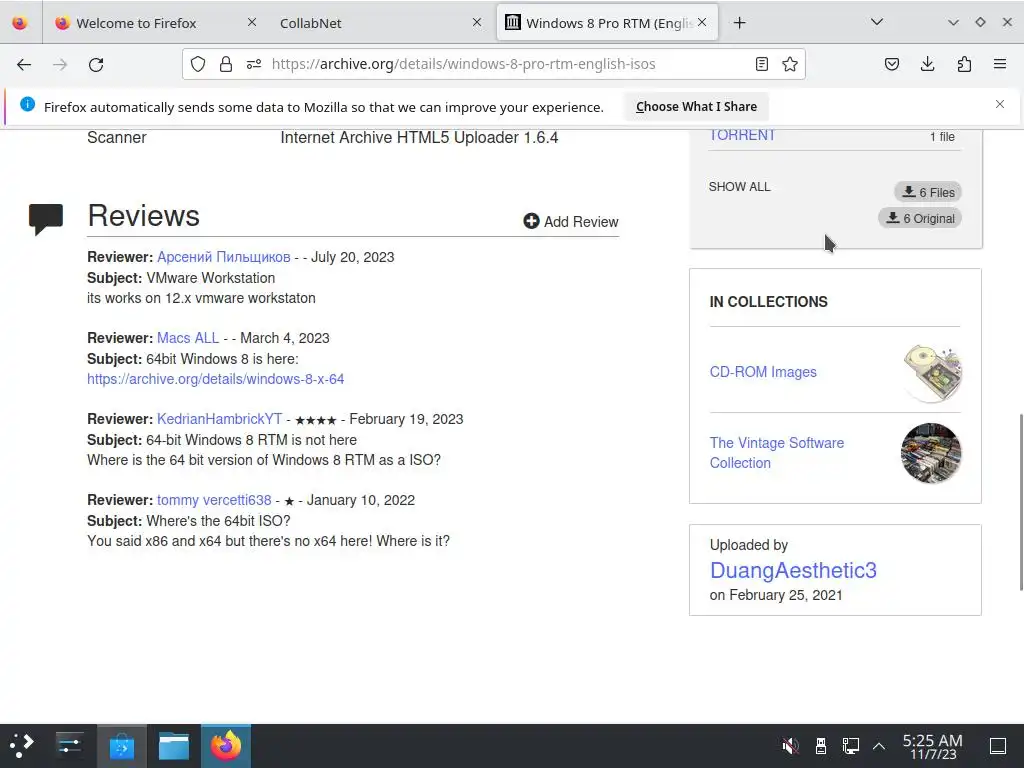
Task: Open a new browser tab
Action: [739, 23]
